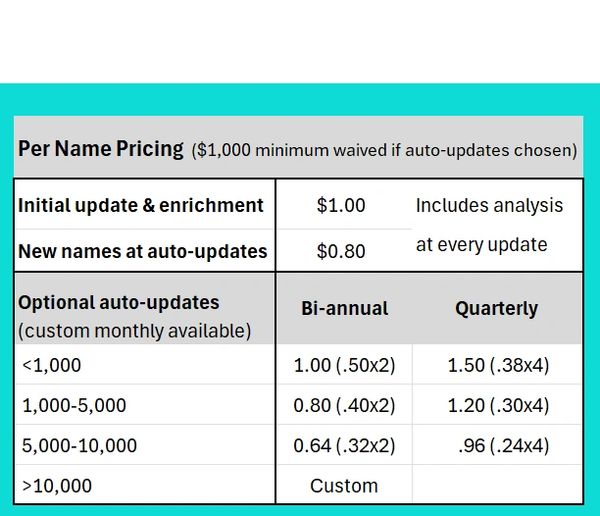Select the .96 (.24x4) quarterly cell

point(502,445)
